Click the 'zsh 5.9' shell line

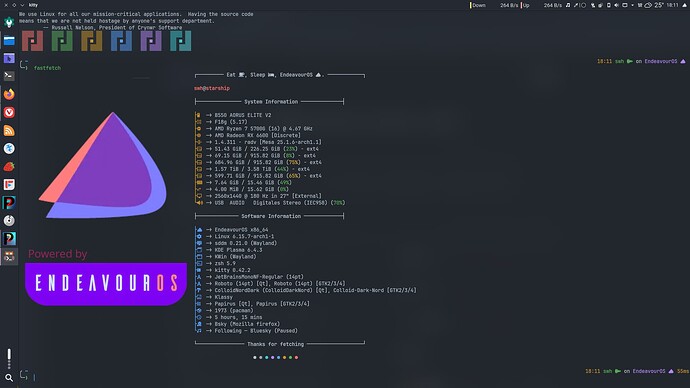pyautogui.click(x=225, y=264)
